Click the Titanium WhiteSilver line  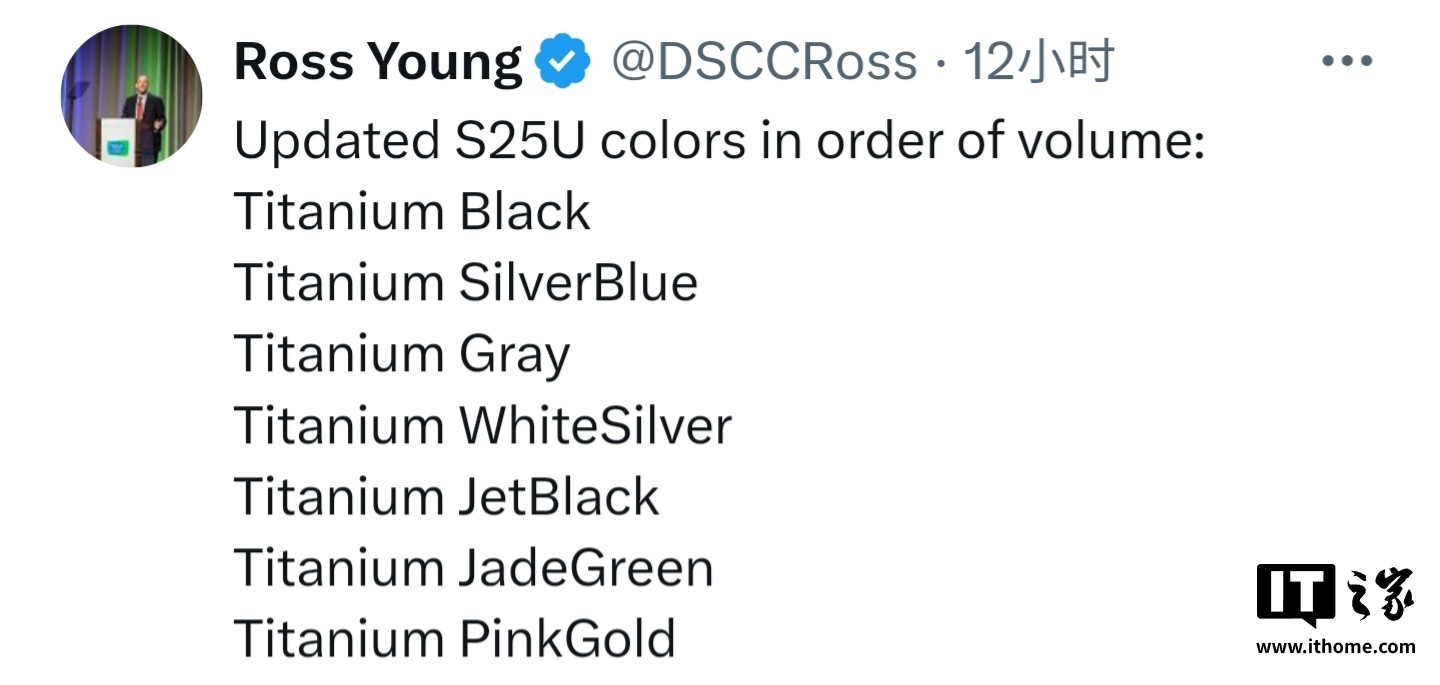[x=482, y=426]
